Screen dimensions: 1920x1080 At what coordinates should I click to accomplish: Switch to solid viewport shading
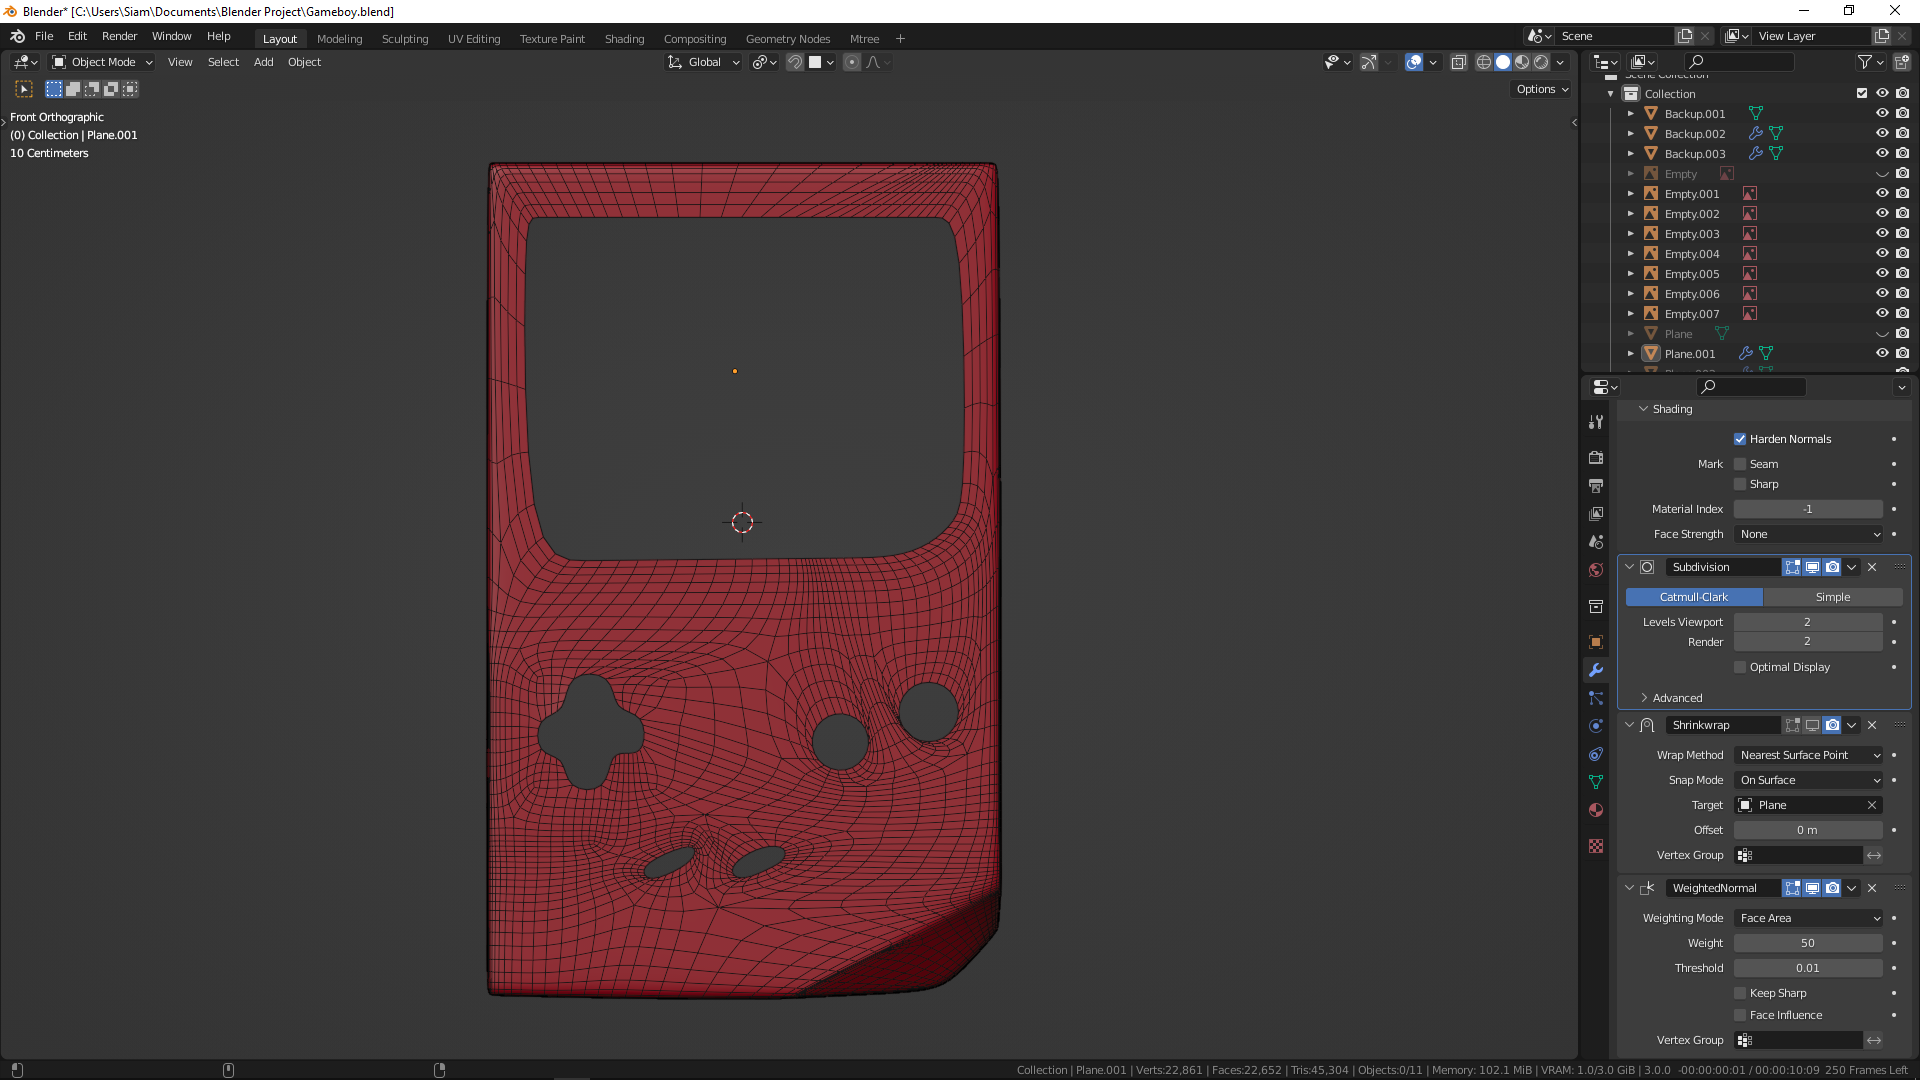1503,62
